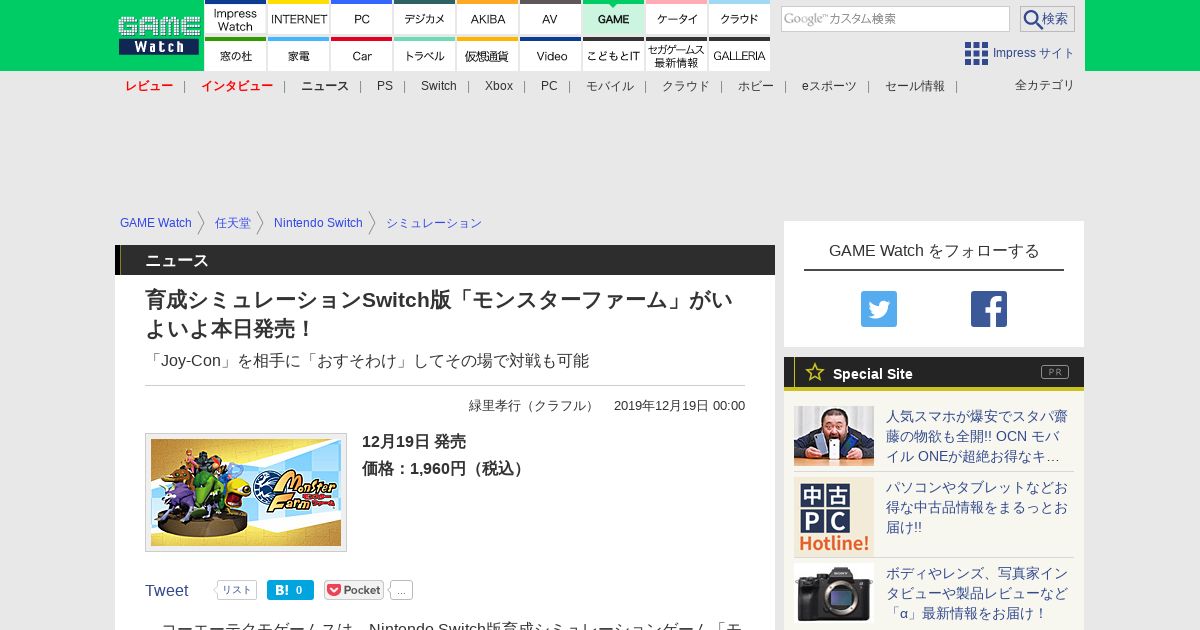Image resolution: width=1200 pixels, height=630 pixels.
Task: Open the 仮想通貨 tab
Action: (x=488, y=55)
